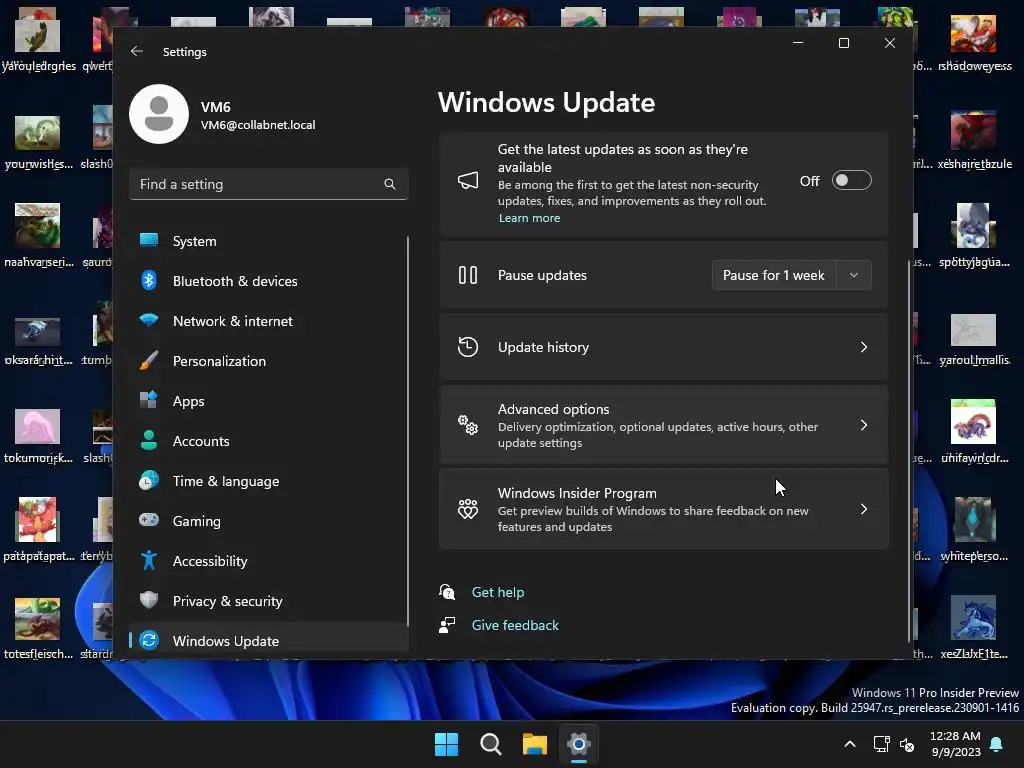1024x768 pixels.
Task: Click the pause icon beside Pause updates
Action: (x=468, y=275)
